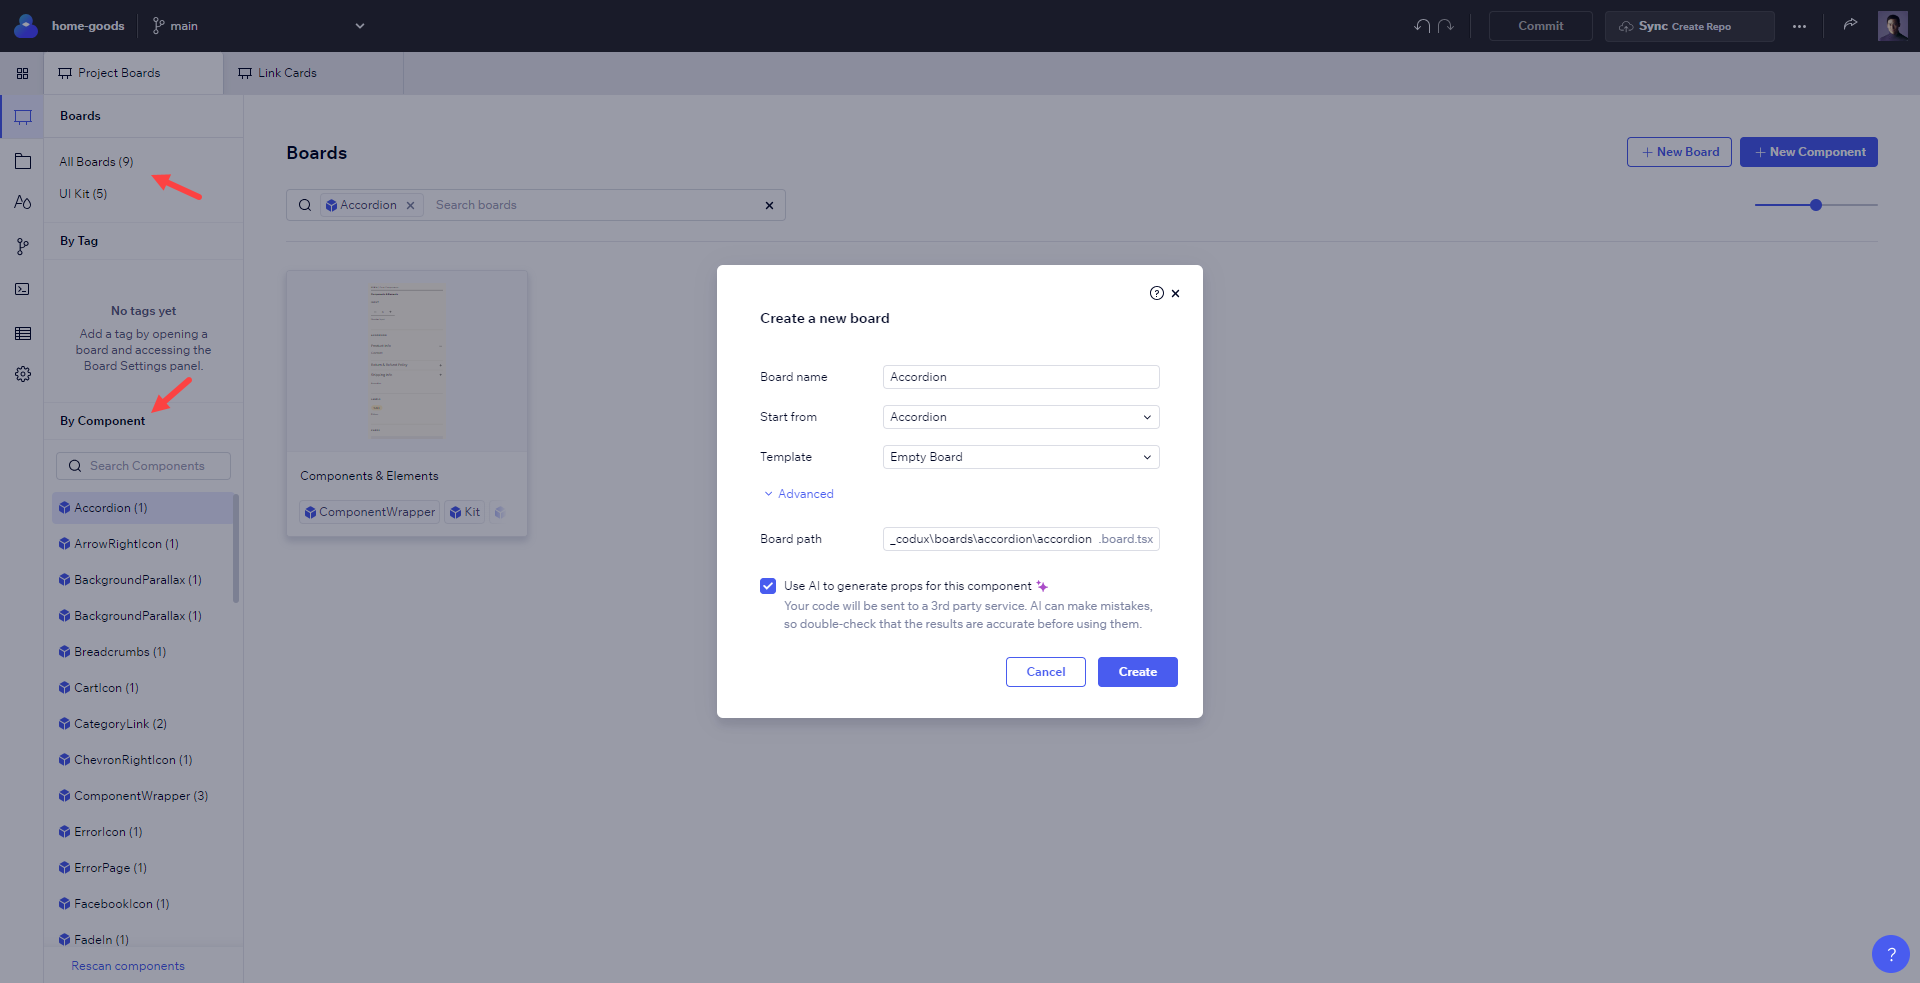
Task: Select ArrowRightIcon (1) component
Action: [142, 544]
